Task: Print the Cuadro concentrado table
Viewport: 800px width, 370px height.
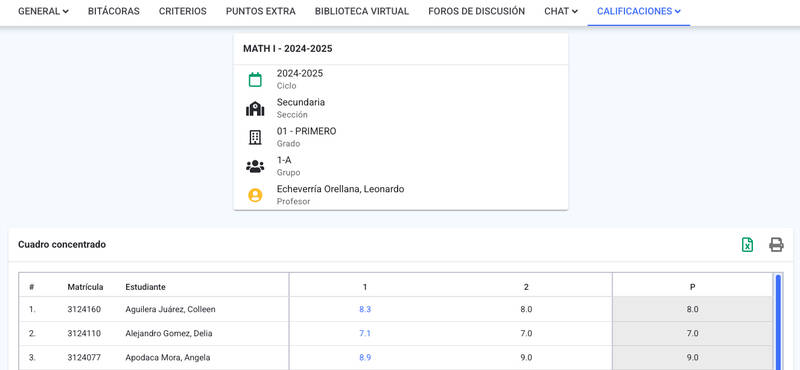Action: pos(776,245)
